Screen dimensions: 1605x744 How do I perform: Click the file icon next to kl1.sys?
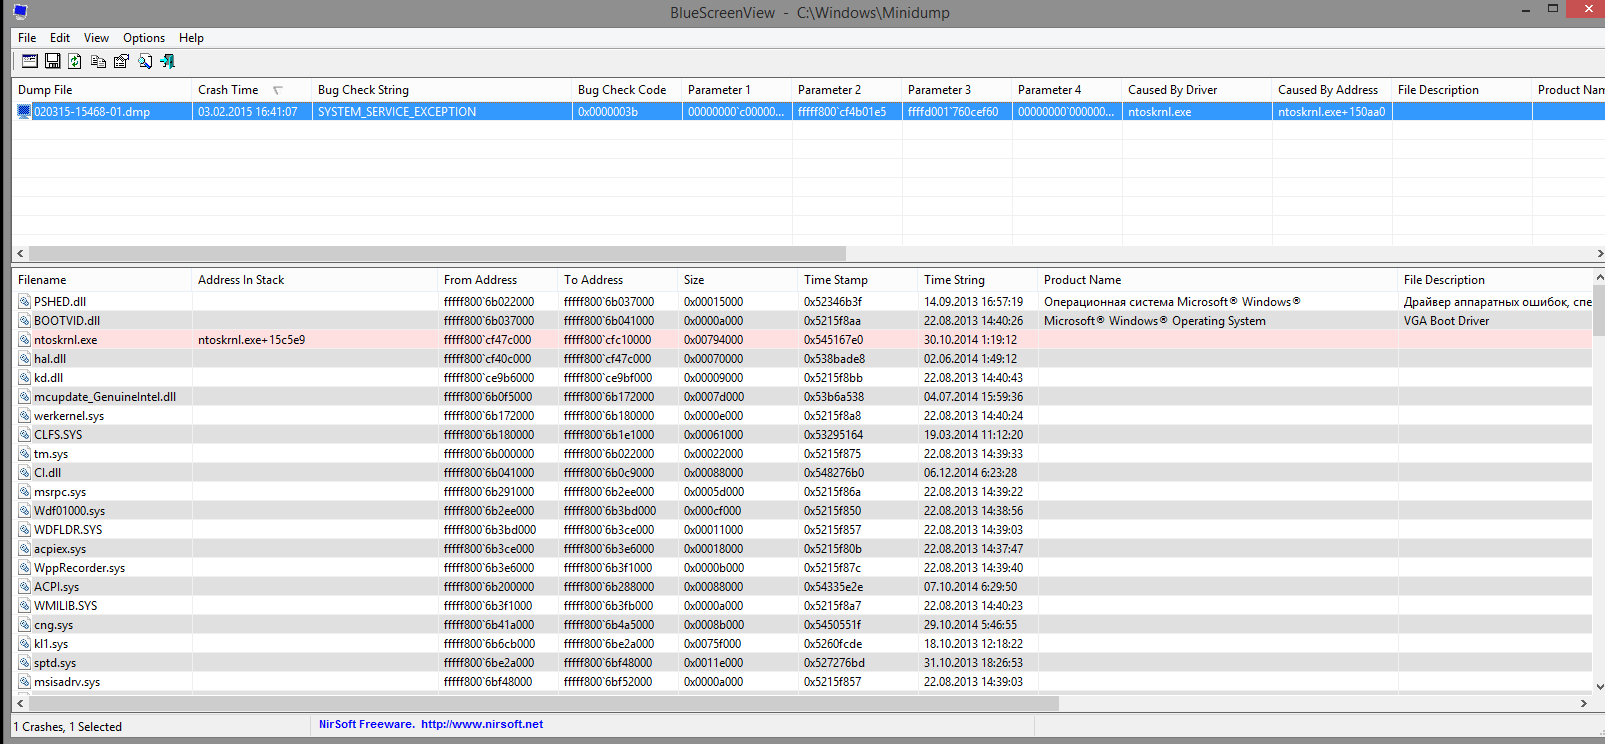(x=24, y=644)
